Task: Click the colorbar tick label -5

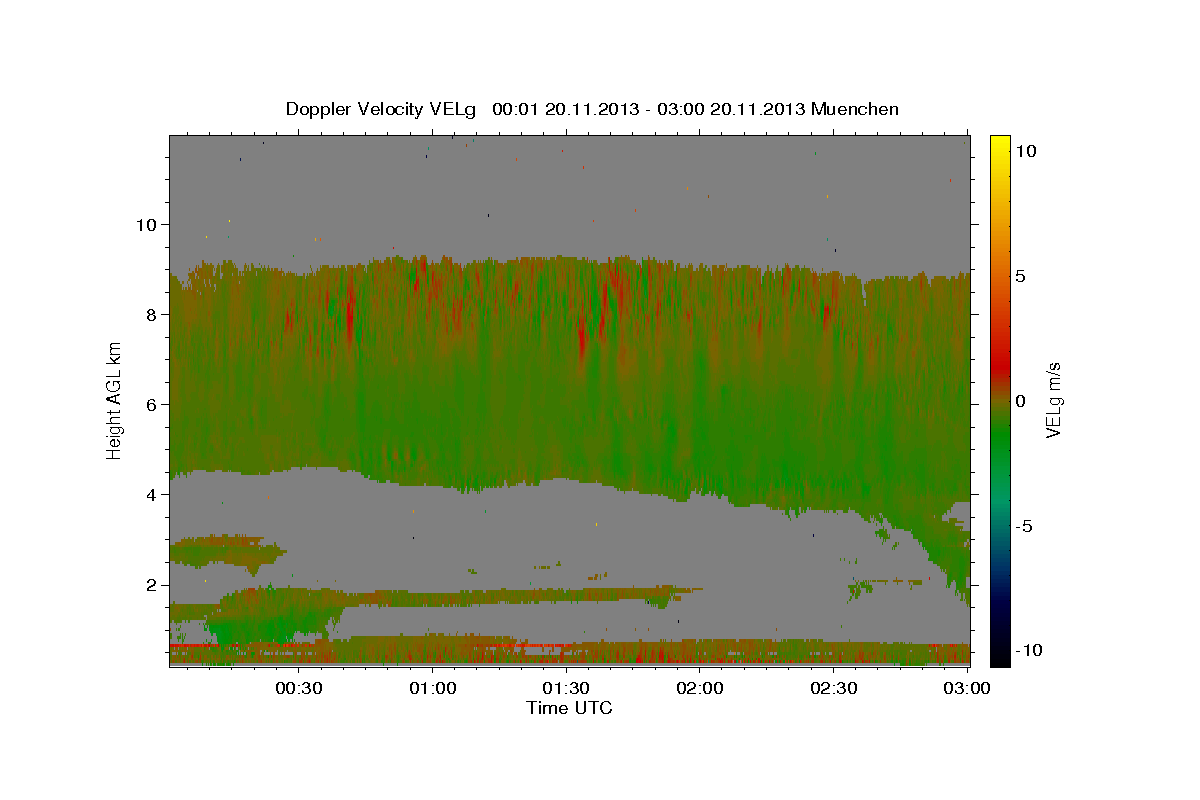Action: pos(1025,526)
